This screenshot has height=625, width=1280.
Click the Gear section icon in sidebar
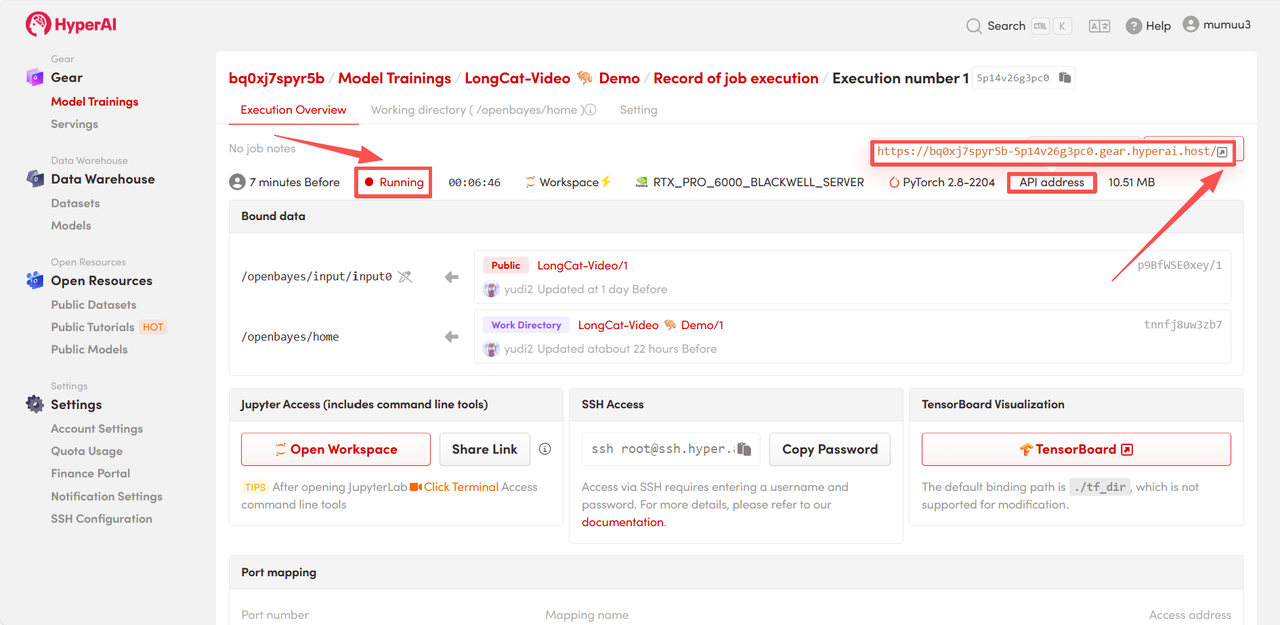click(35, 77)
